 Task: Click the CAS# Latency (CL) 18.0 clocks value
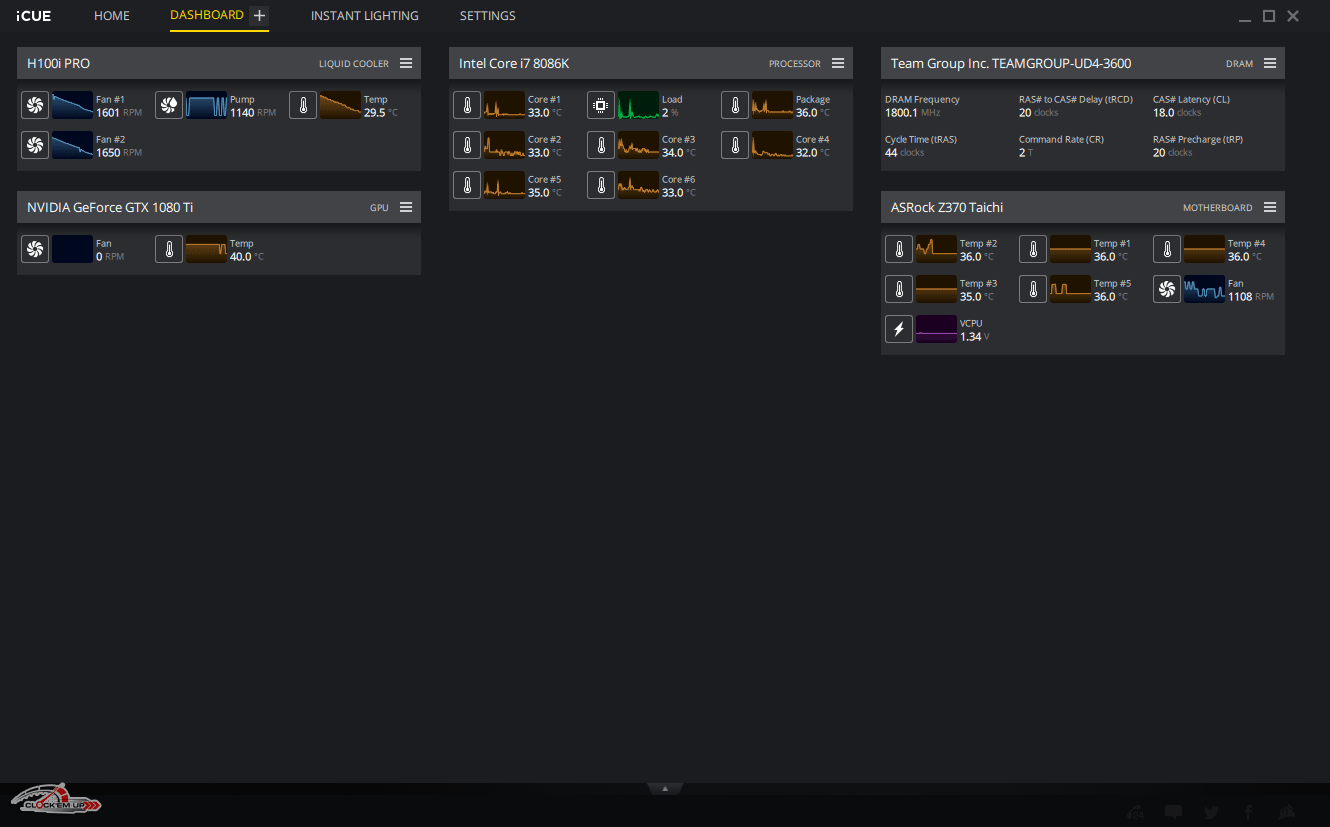click(x=1177, y=113)
